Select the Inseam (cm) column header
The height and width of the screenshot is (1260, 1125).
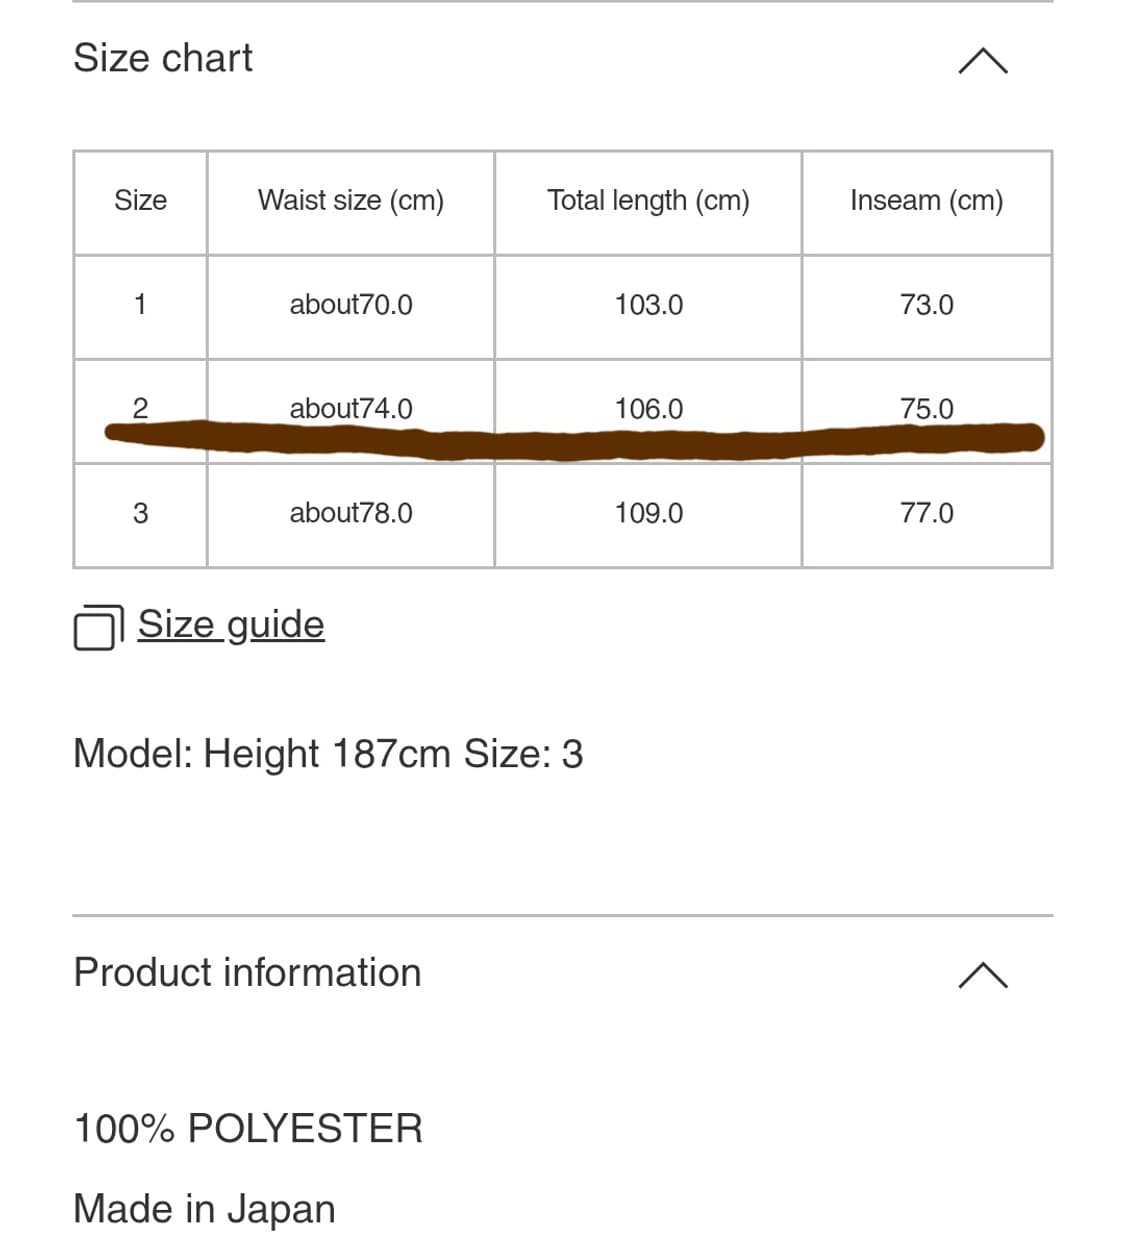[x=926, y=201]
